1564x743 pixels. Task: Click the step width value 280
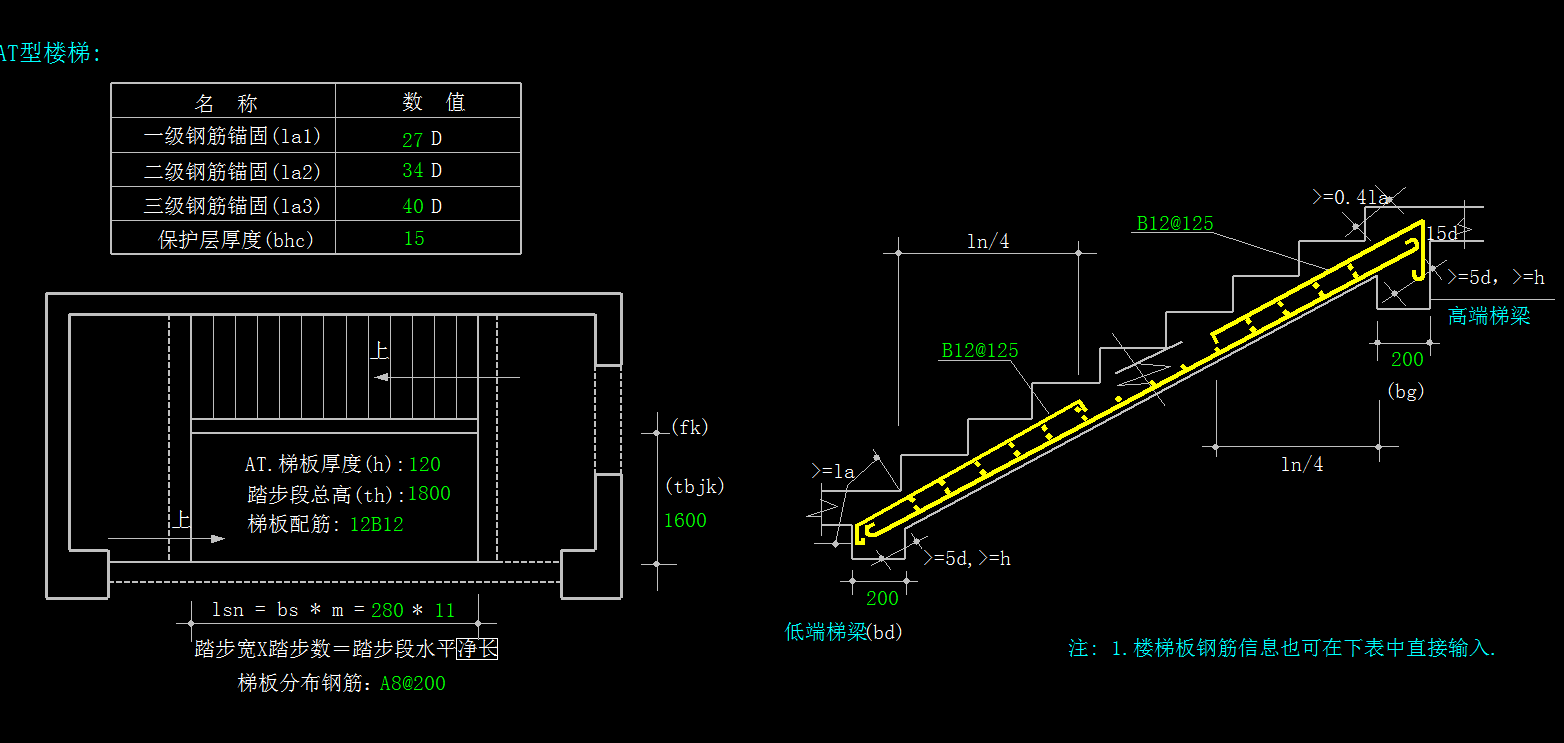387,610
